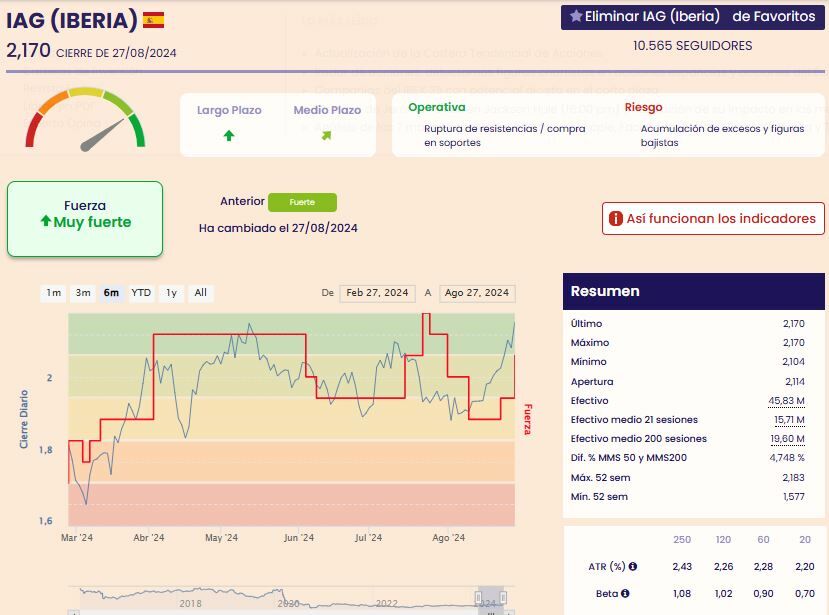Click the 20 column header in ATR table
The image size is (829, 615).
(x=804, y=539)
